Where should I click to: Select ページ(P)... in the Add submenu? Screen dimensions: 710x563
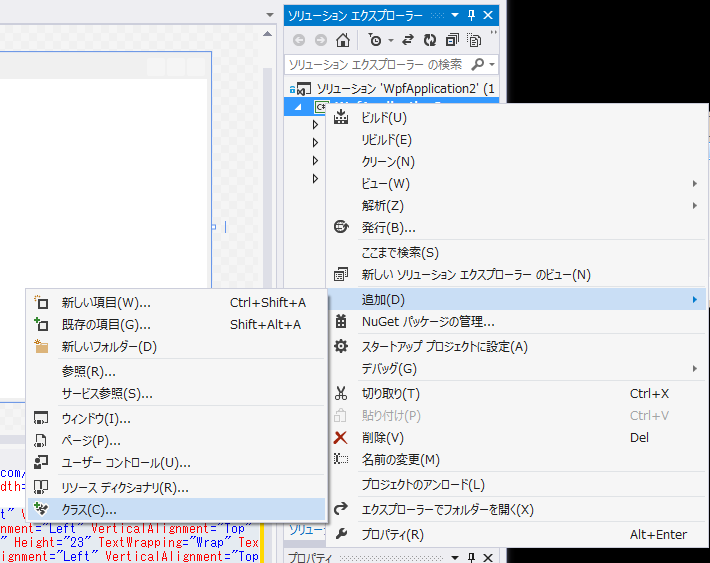point(177,441)
